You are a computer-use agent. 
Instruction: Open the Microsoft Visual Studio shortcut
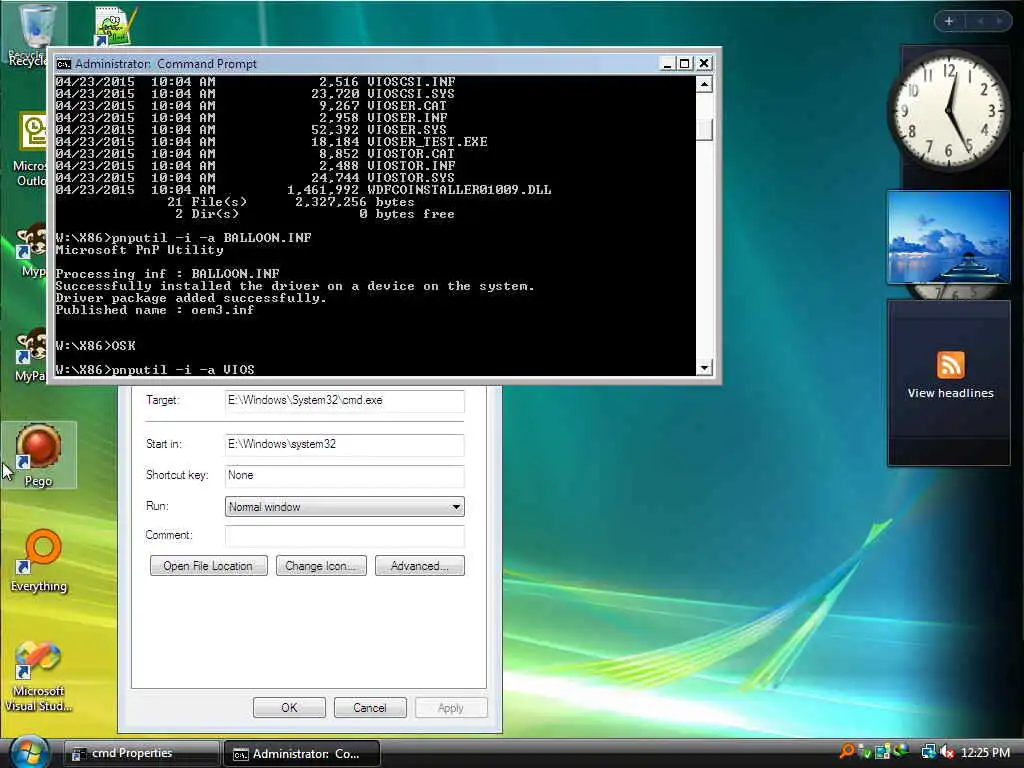[38, 675]
